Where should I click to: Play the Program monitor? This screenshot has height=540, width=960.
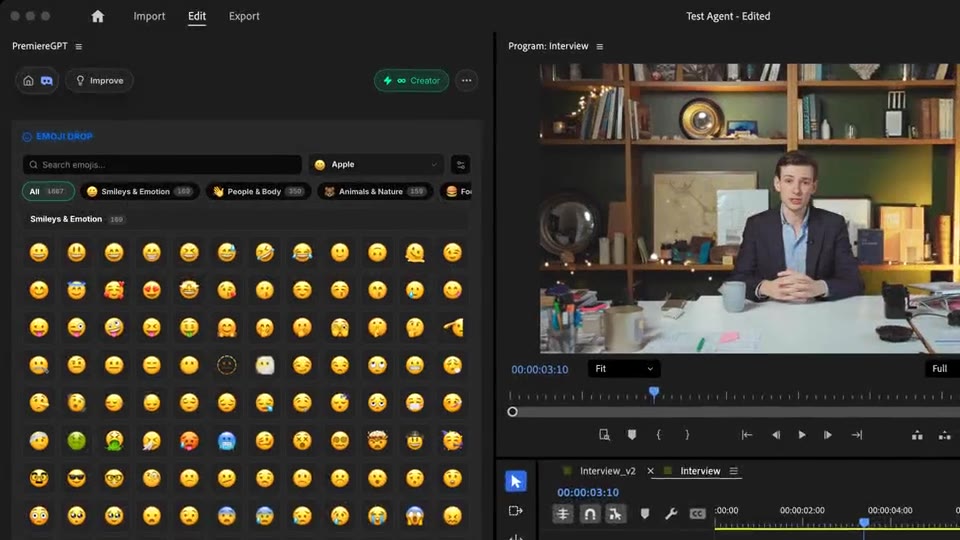[801, 435]
